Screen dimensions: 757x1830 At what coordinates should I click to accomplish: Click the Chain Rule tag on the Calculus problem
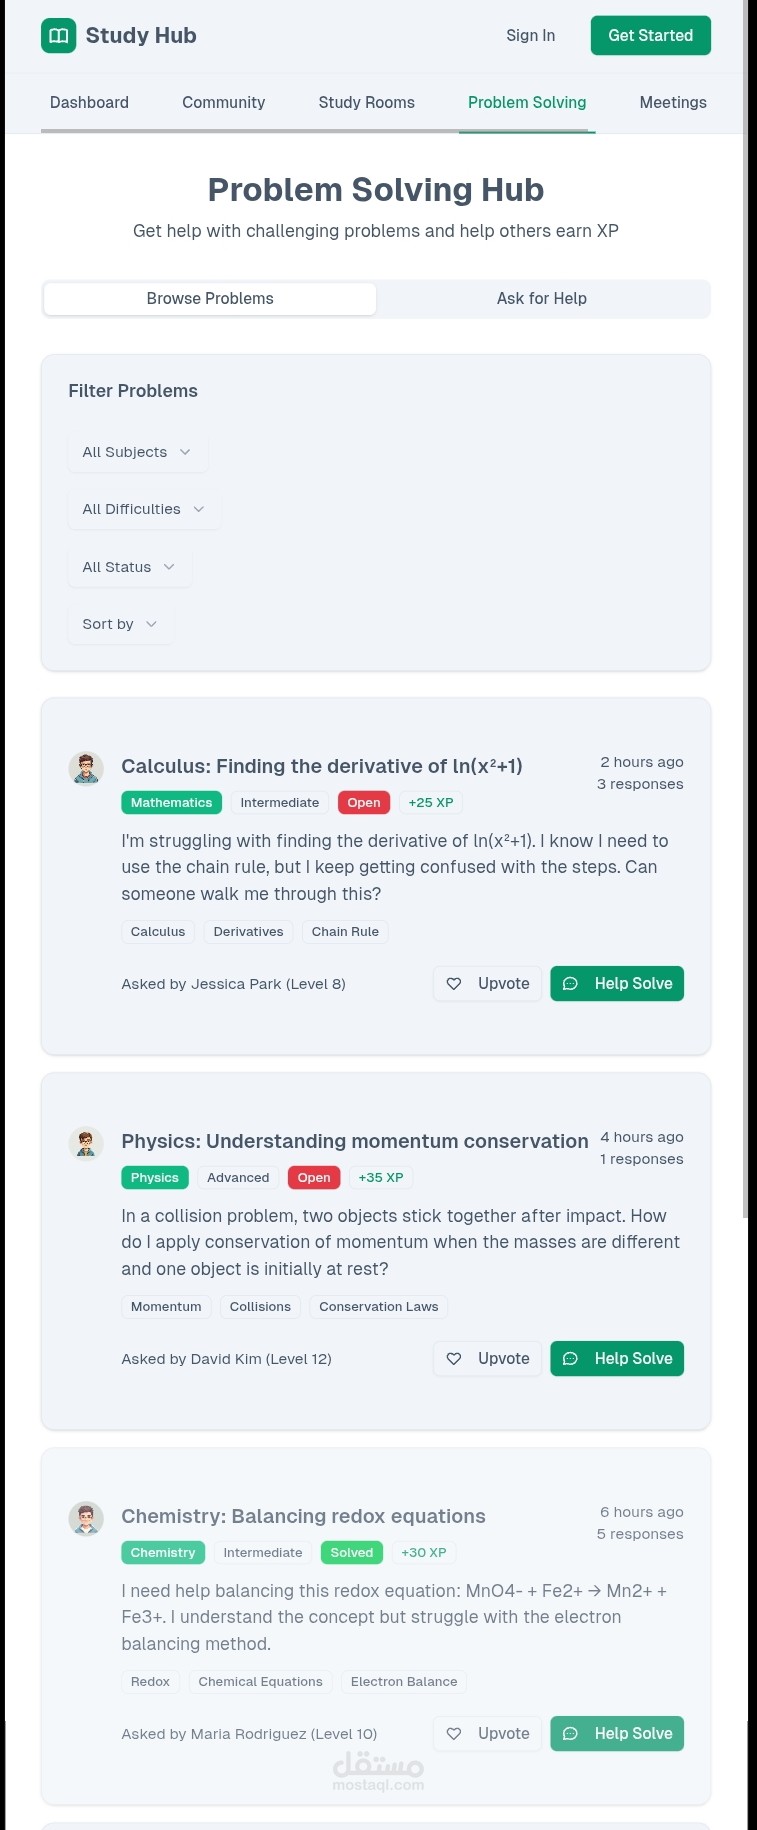(x=345, y=932)
